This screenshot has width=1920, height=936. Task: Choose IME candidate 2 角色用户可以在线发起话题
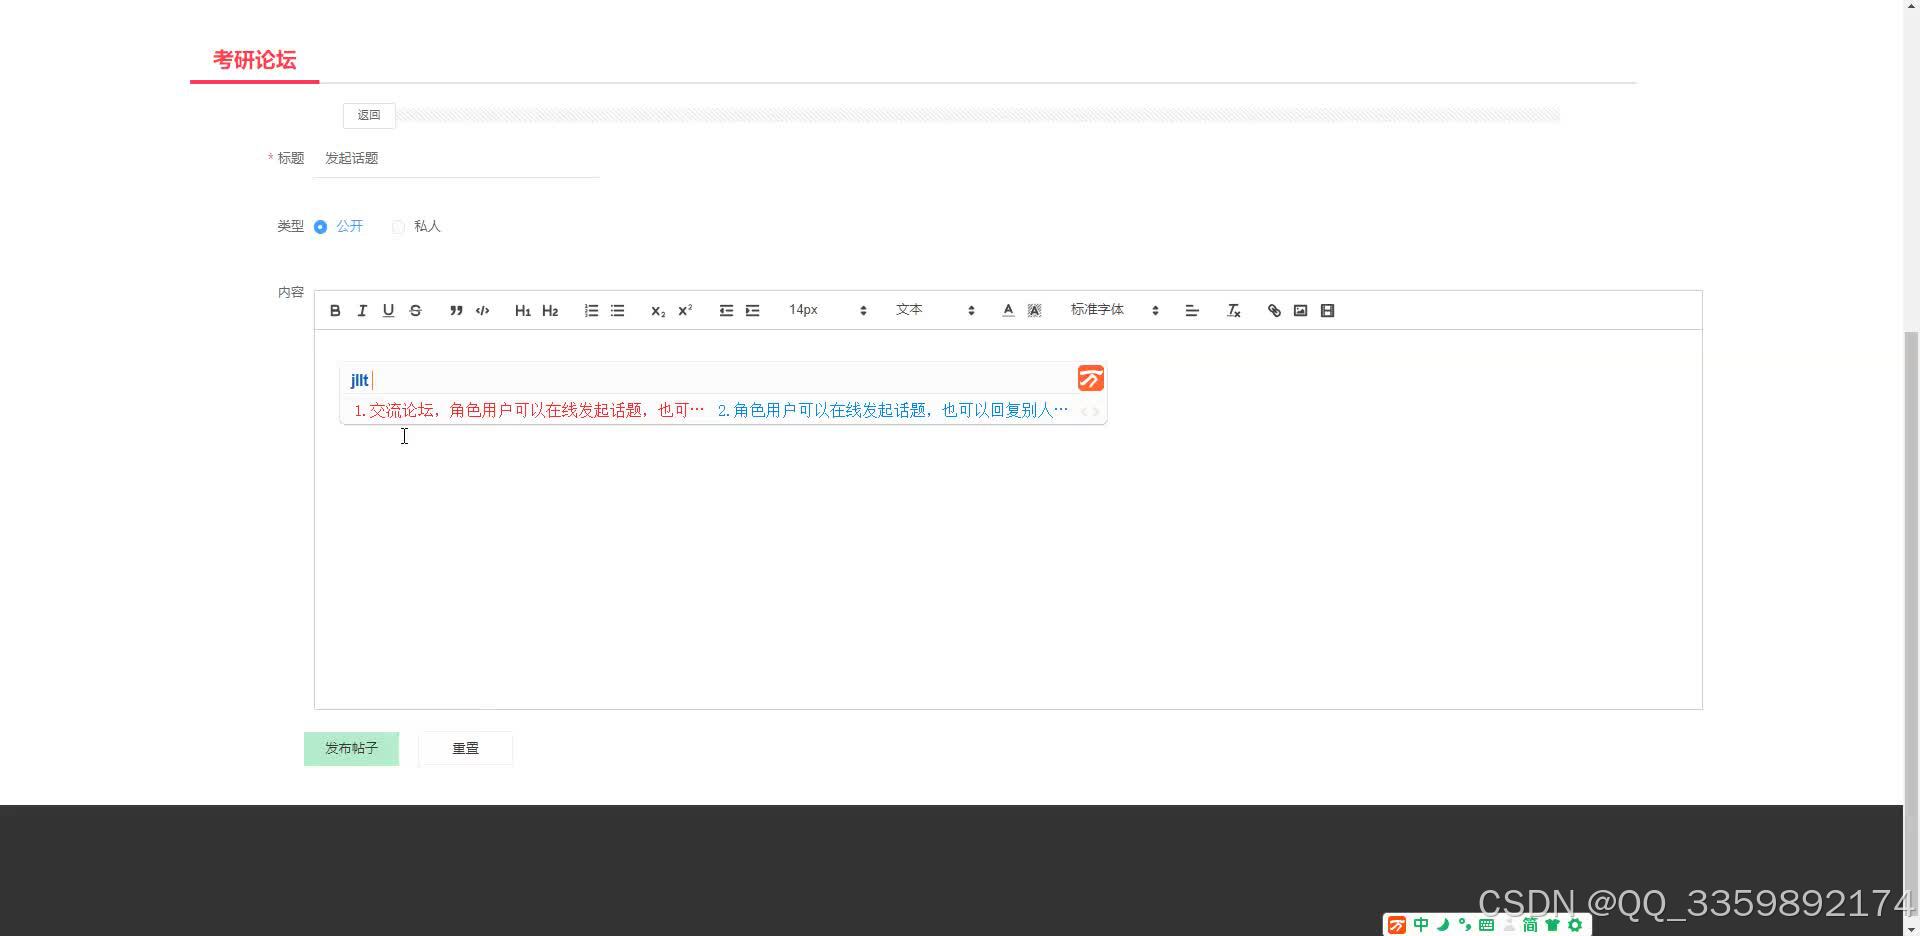click(893, 411)
